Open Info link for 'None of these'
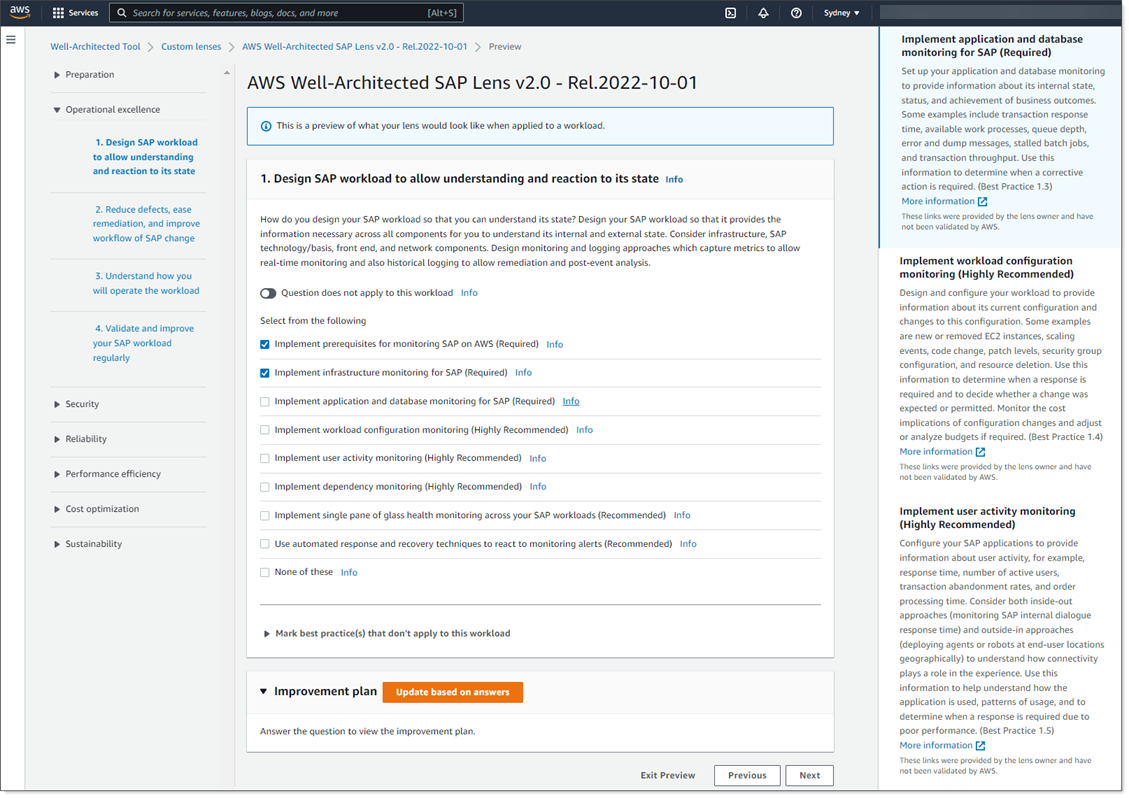The height and width of the screenshot is (798, 1129). (x=348, y=573)
